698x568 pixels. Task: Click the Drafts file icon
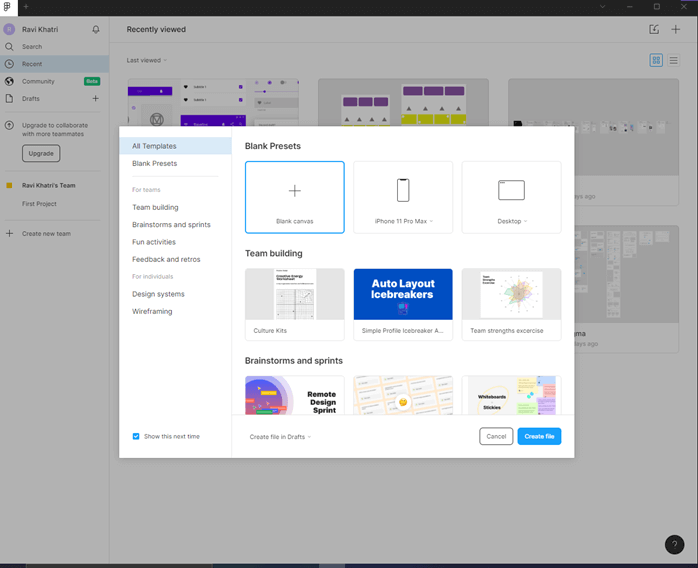coord(9,99)
